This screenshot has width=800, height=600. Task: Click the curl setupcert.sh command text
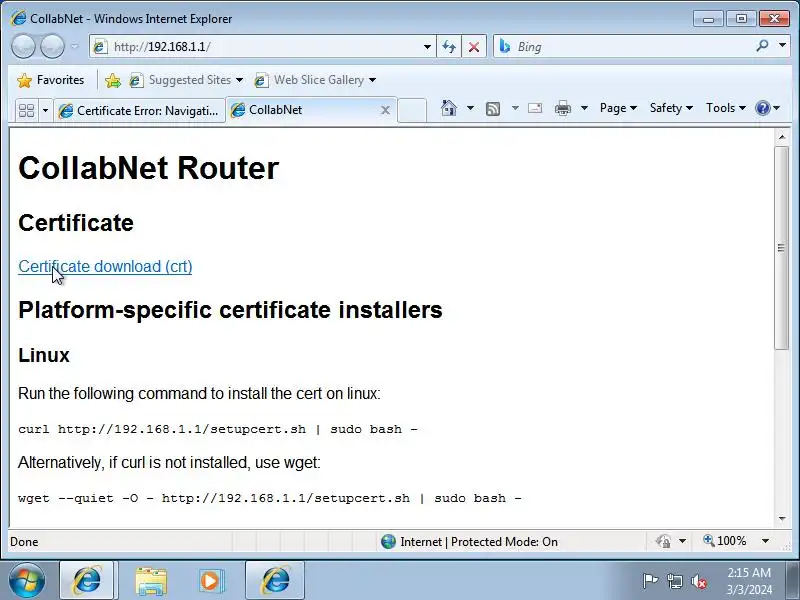pyautogui.click(x=218, y=429)
